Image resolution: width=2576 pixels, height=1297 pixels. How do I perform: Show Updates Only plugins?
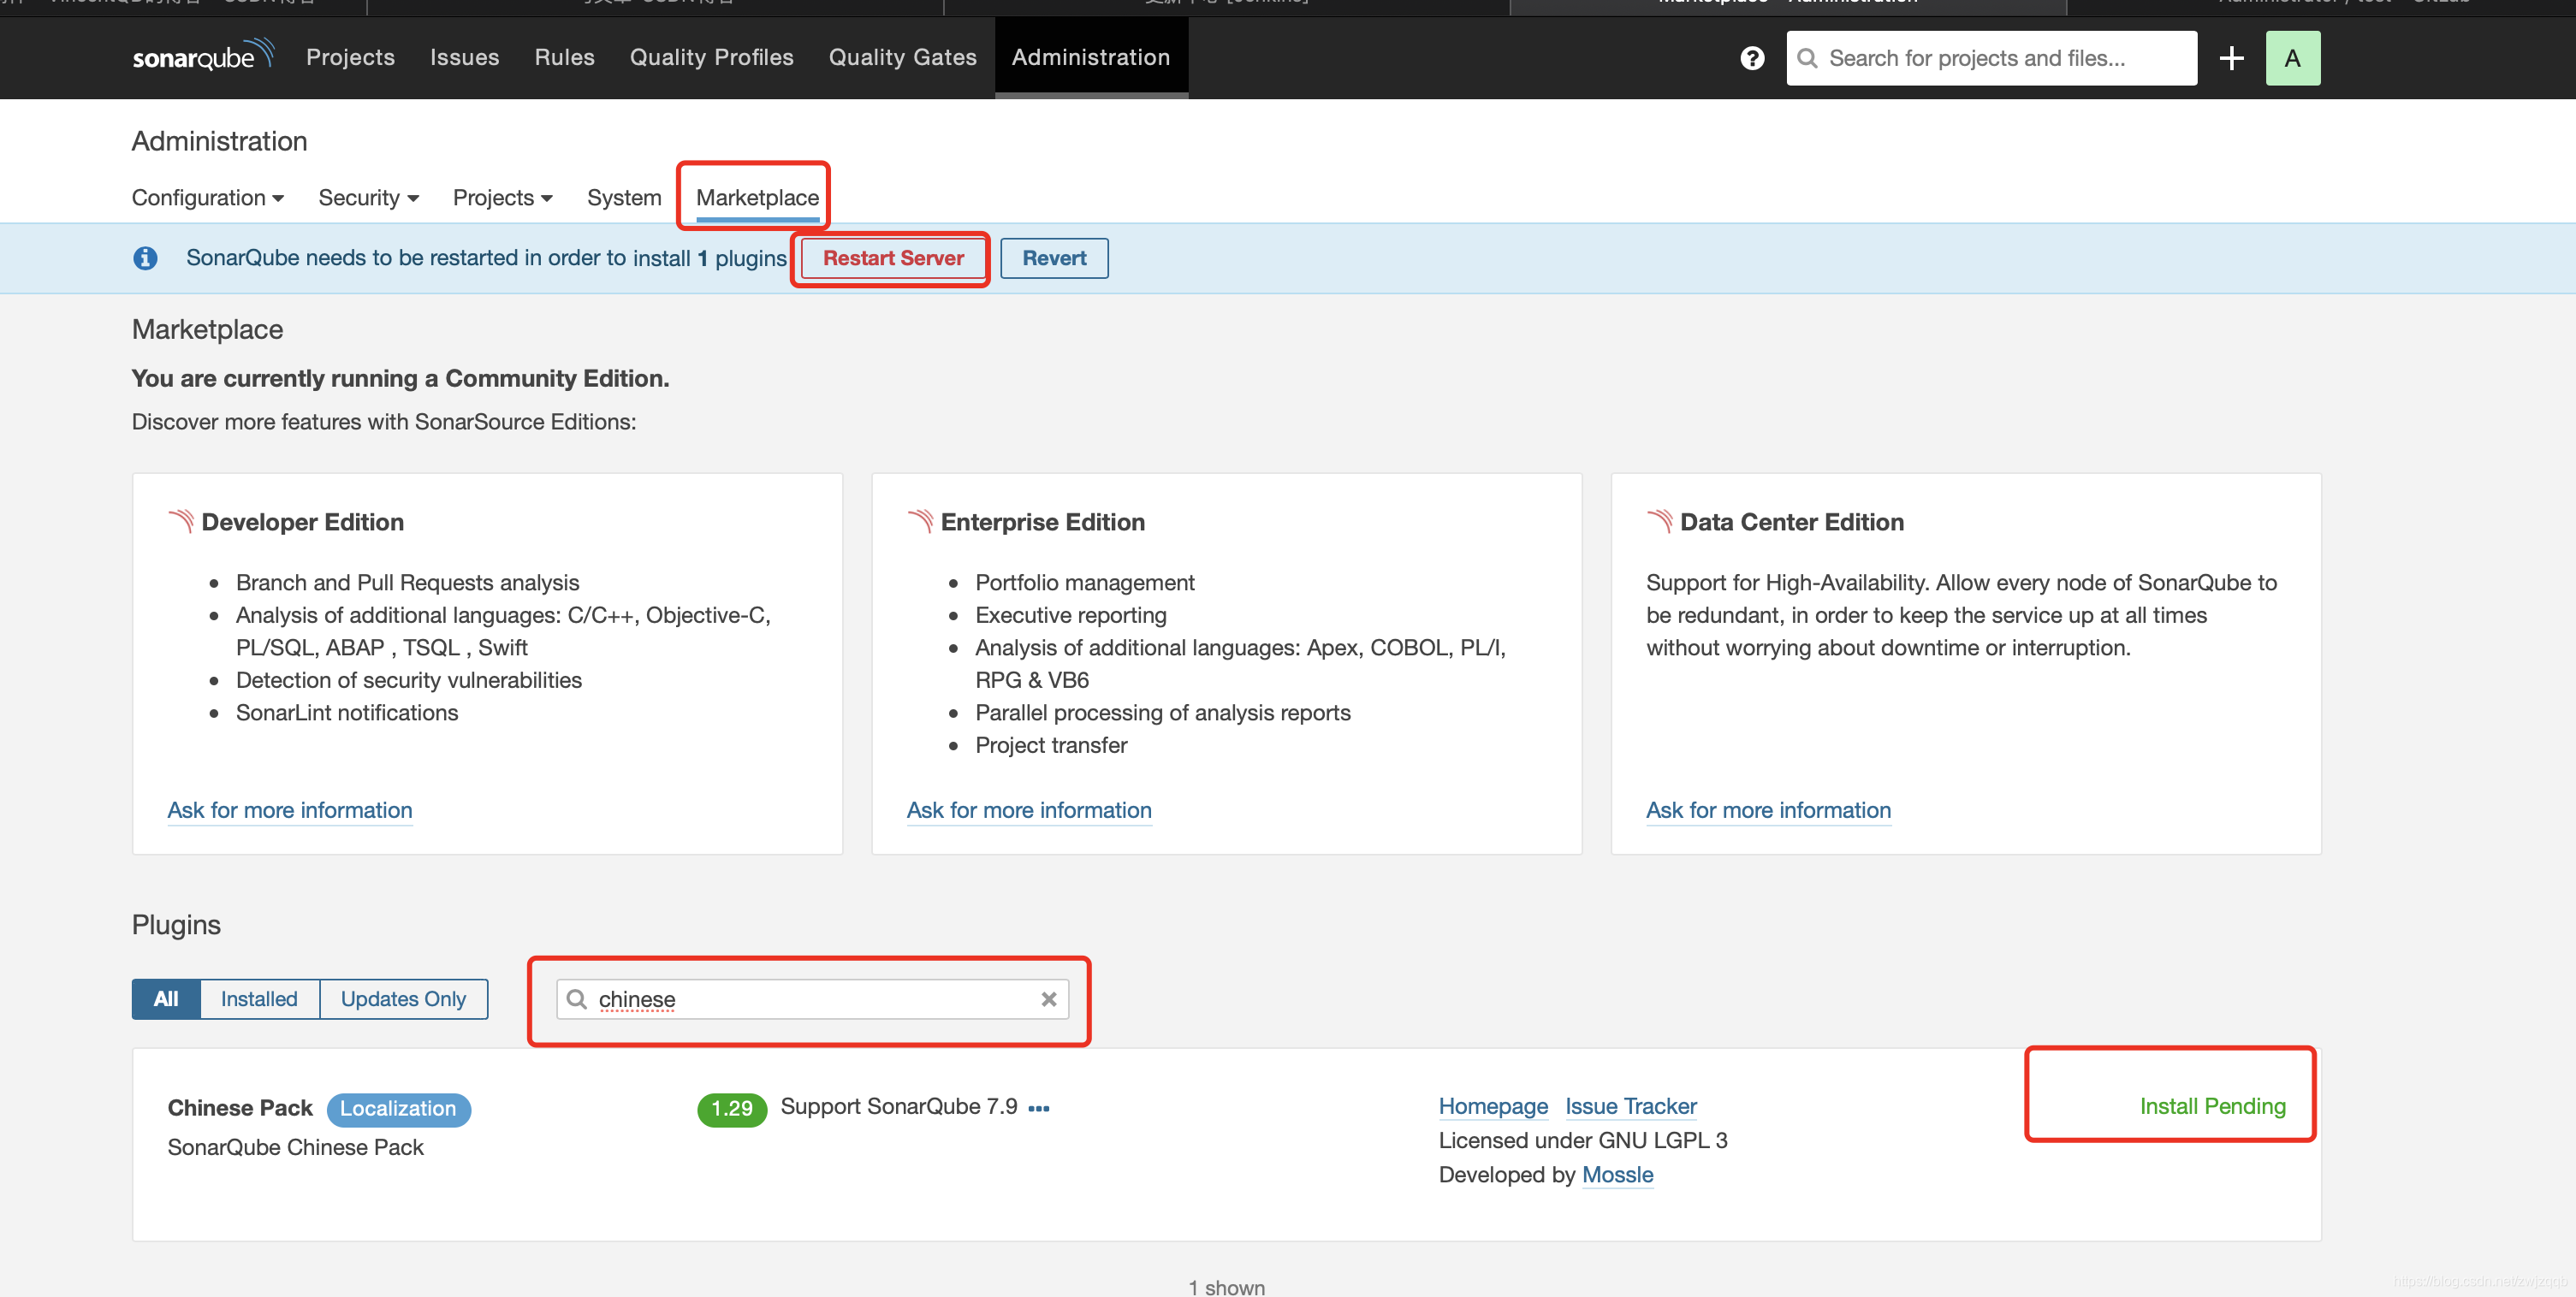(403, 999)
